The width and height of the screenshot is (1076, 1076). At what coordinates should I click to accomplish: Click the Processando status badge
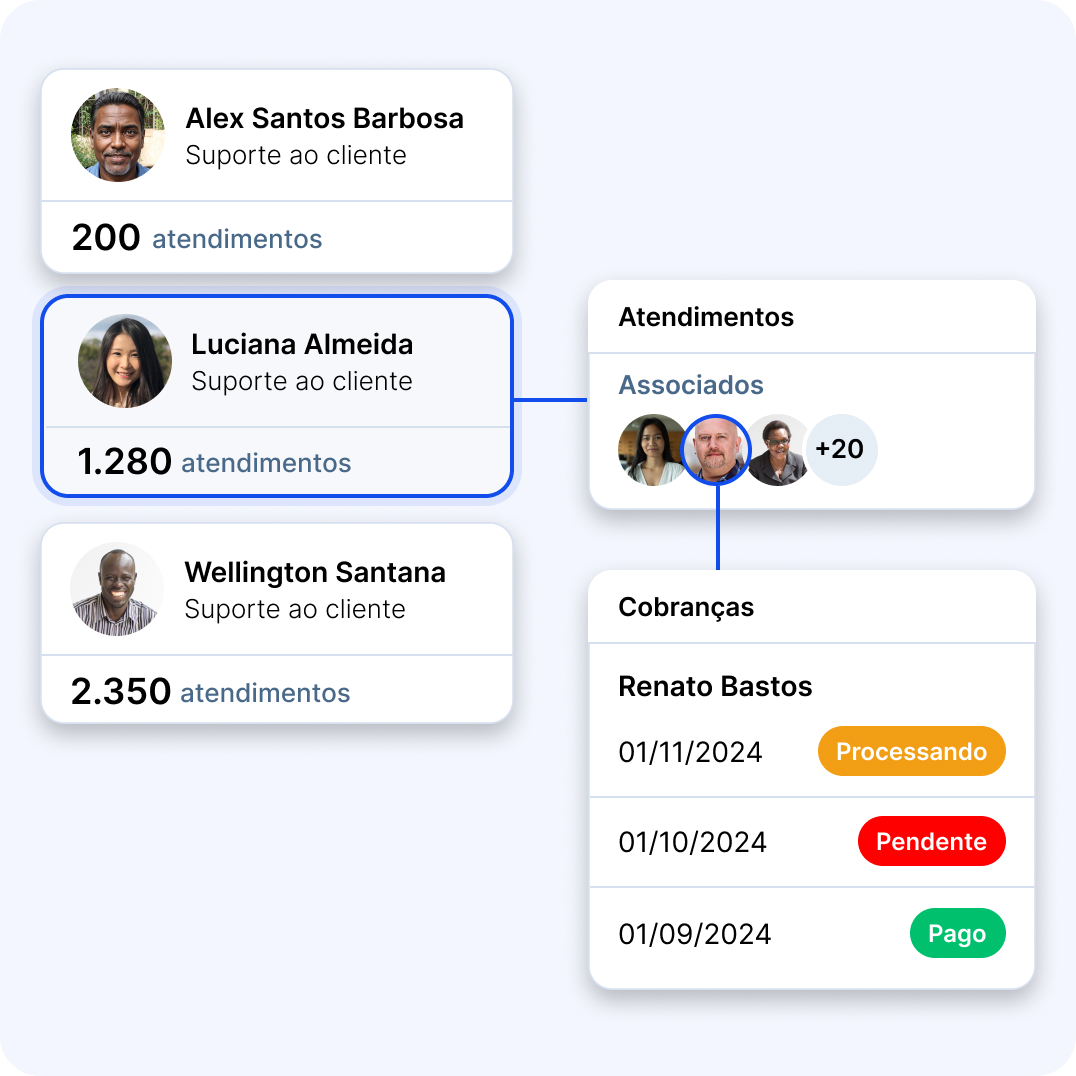pyautogui.click(x=911, y=751)
